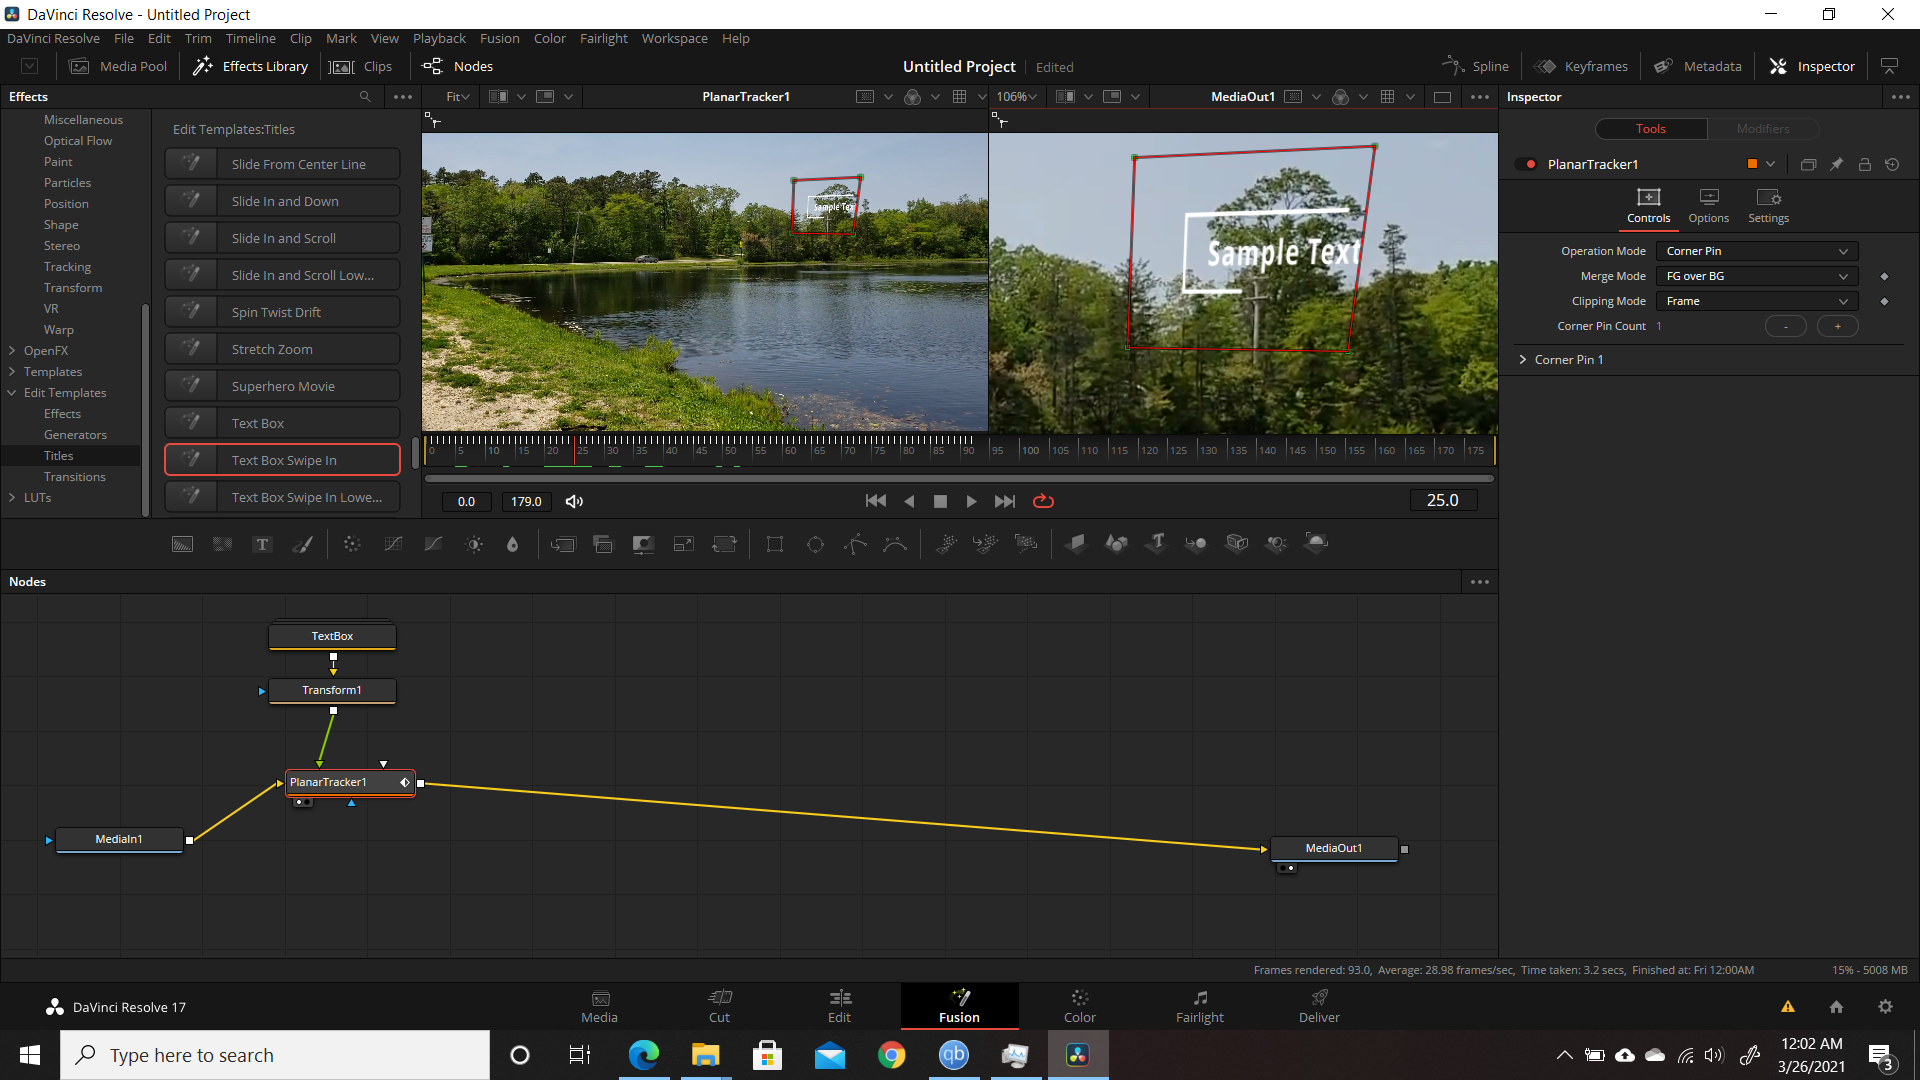Screen dimensions: 1920x1080
Task: Expand the Templates category
Action: point(12,372)
